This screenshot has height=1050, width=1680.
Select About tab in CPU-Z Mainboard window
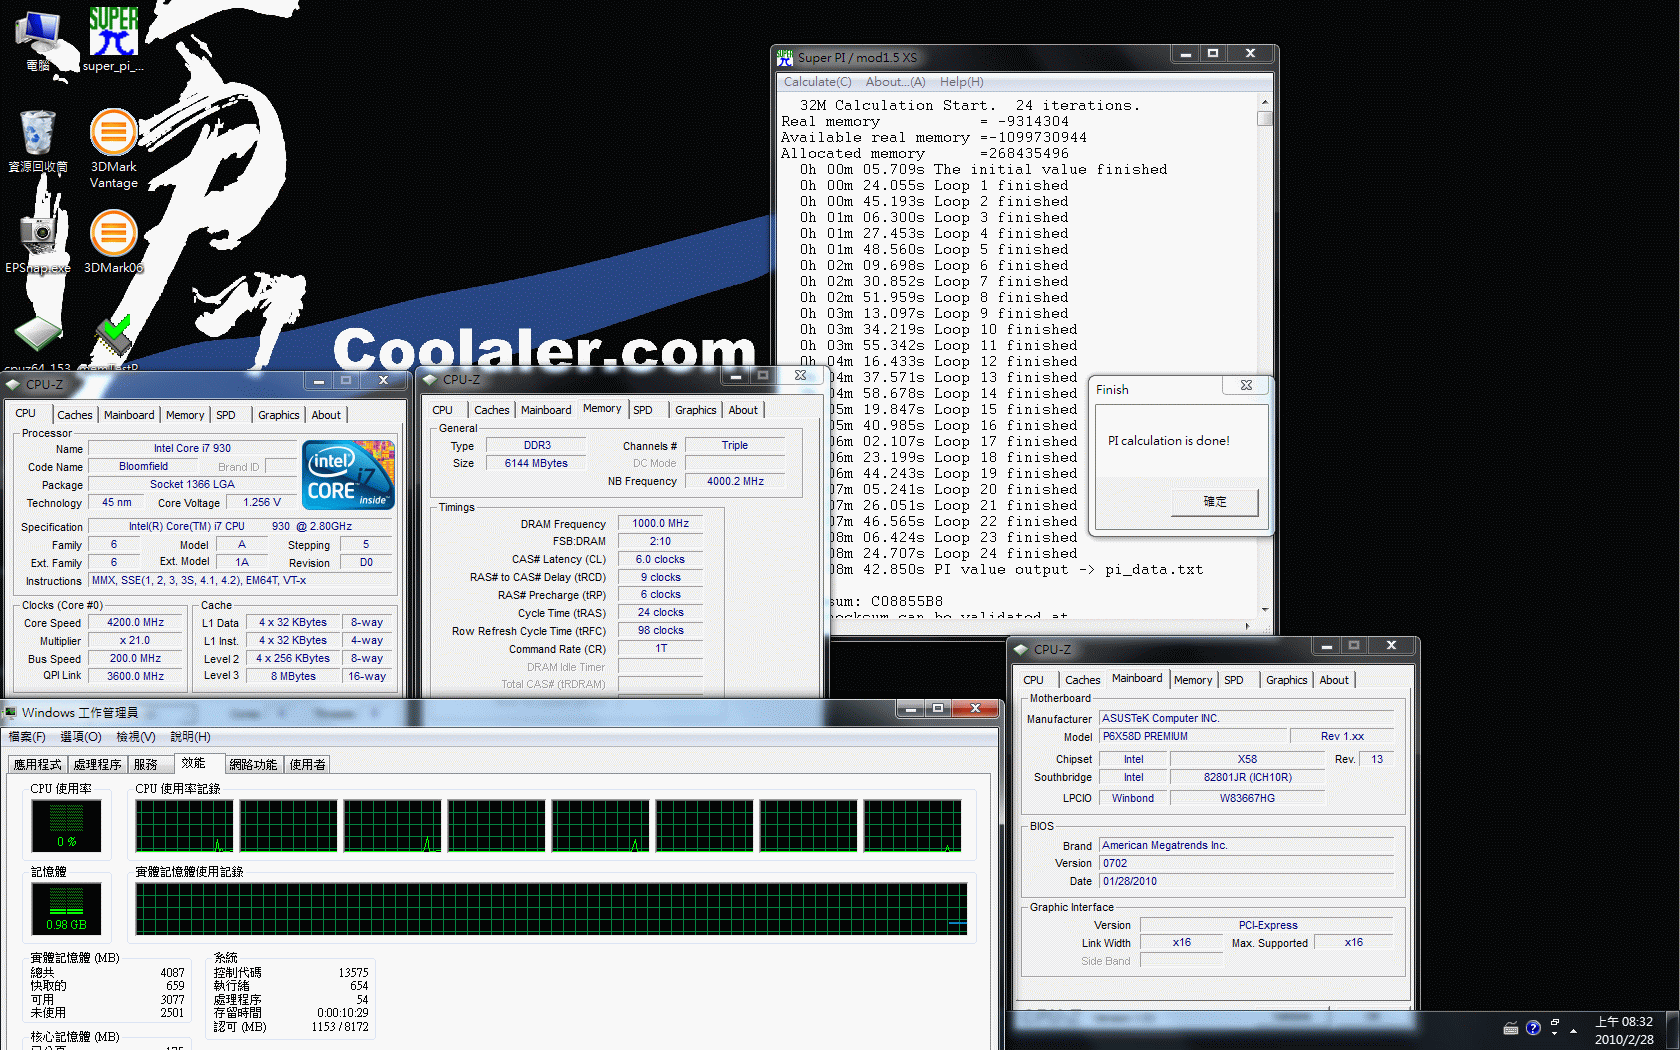point(1334,680)
